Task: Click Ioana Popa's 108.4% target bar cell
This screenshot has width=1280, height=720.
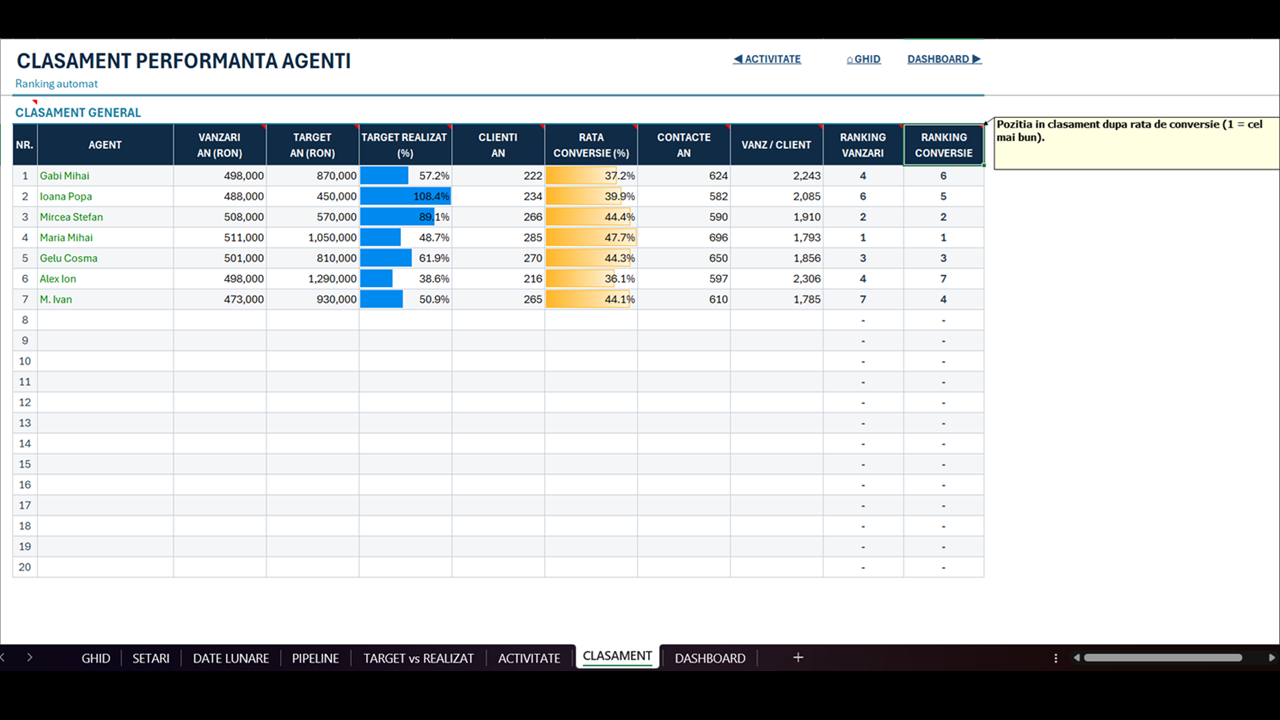Action: [405, 196]
